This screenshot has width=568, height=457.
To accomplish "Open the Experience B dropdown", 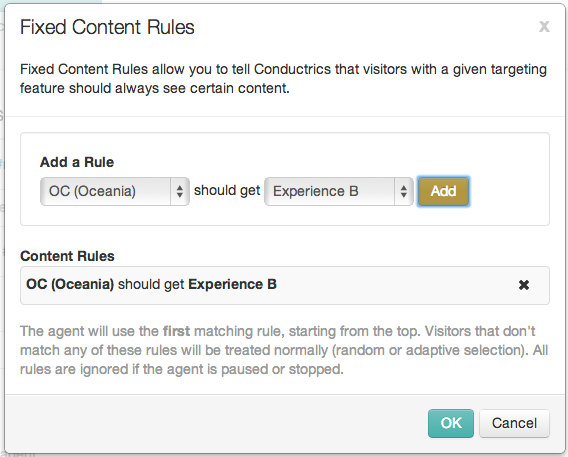I will point(339,191).
